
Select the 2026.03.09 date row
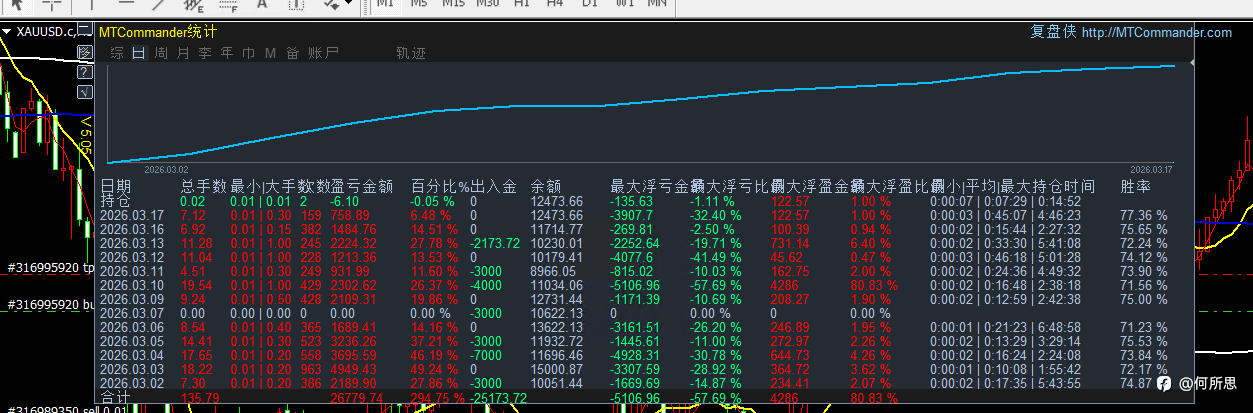pos(133,299)
